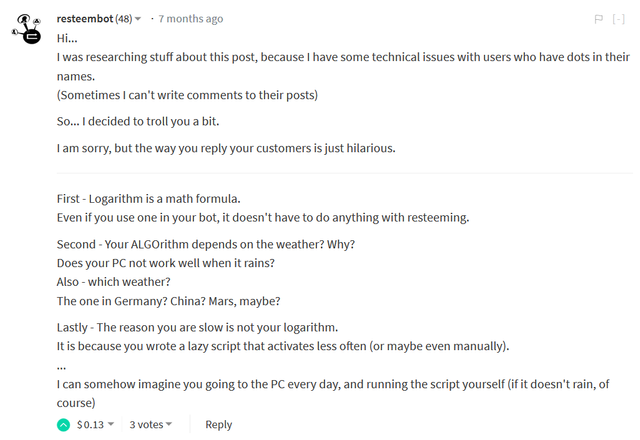Viewport: 640px width, 440px height.
Task: Expand the dropdown arrow beside resteembot (48)
Action: pos(138,19)
